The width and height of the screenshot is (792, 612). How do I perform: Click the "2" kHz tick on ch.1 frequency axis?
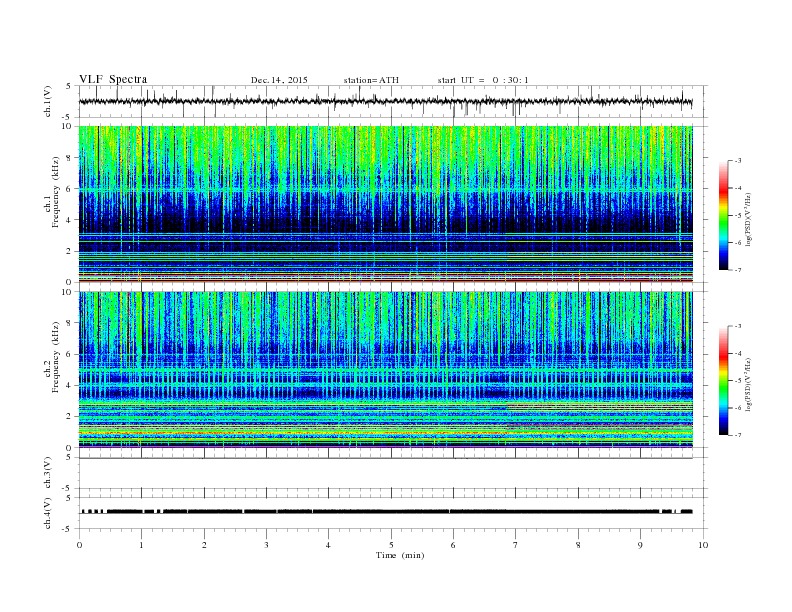(x=69, y=251)
